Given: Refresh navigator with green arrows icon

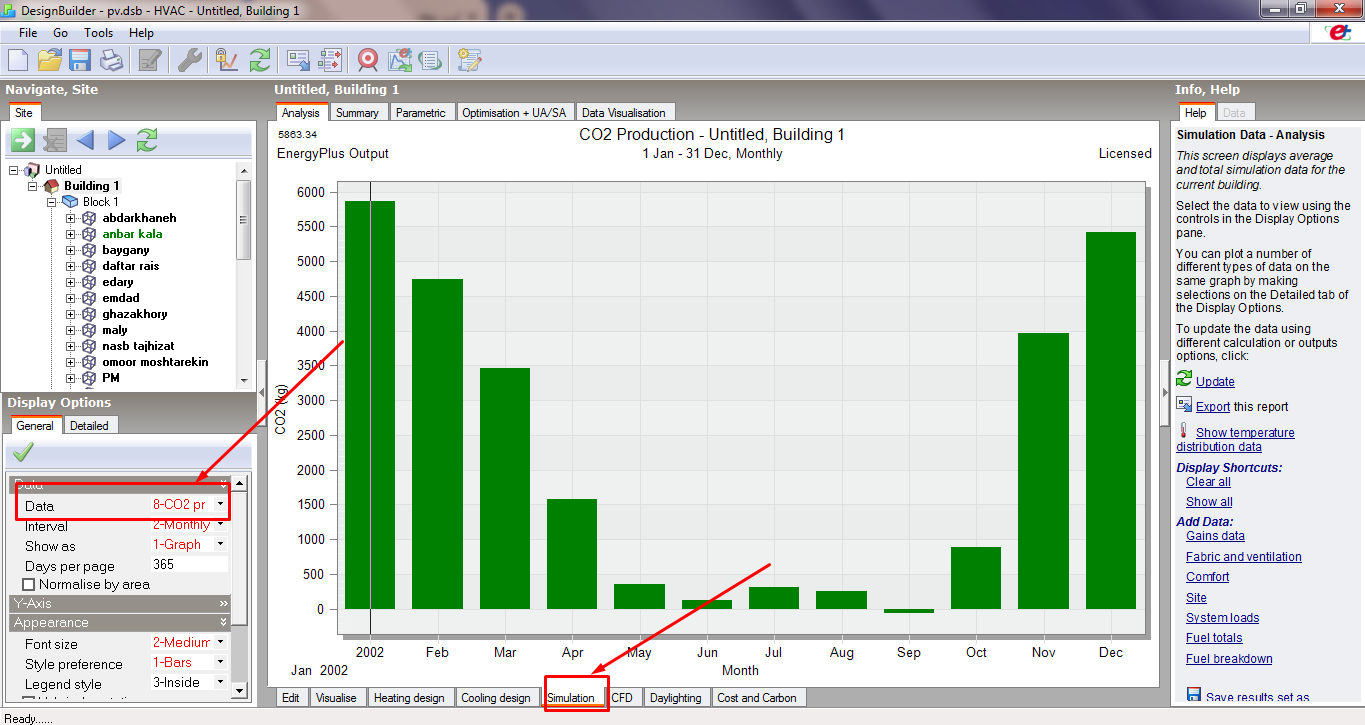Looking at the screenshot, I should coord(147,140).
